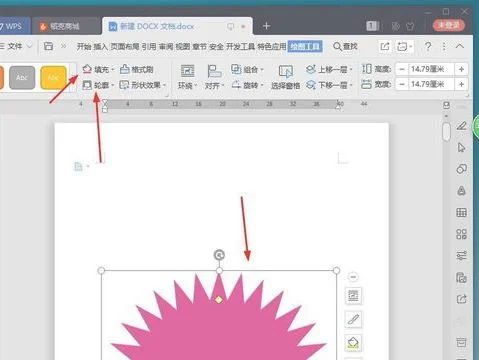Open the help question mark icon
The image size is (479, 360).
coord(428,46)
